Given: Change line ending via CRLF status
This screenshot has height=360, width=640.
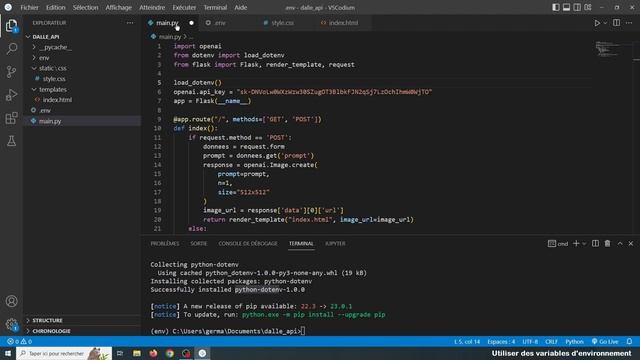Looking at the screenshot, I should (x=551, y=342).
